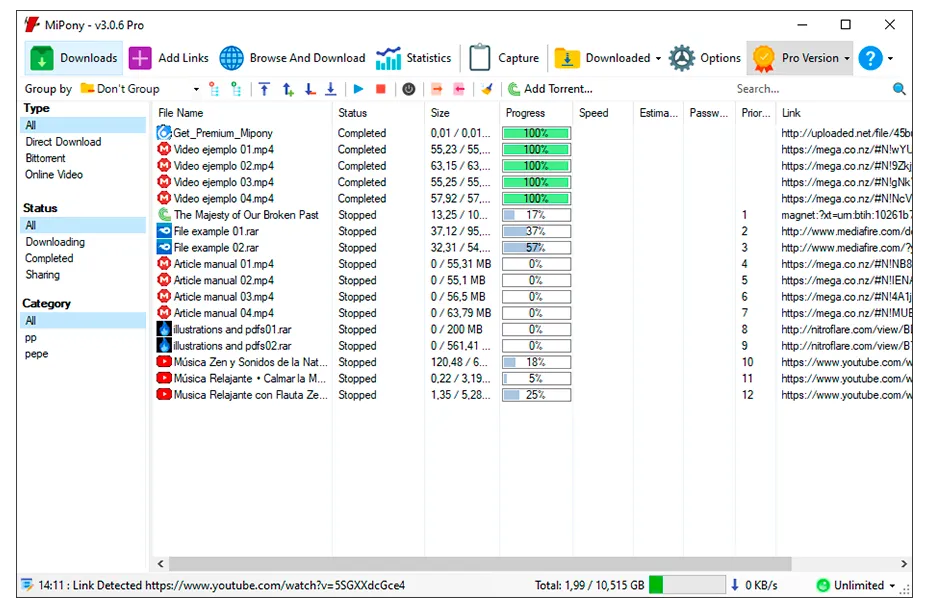Sort by the Size column header
Screen dimensions: 932x611
click(x=462, y=113)
